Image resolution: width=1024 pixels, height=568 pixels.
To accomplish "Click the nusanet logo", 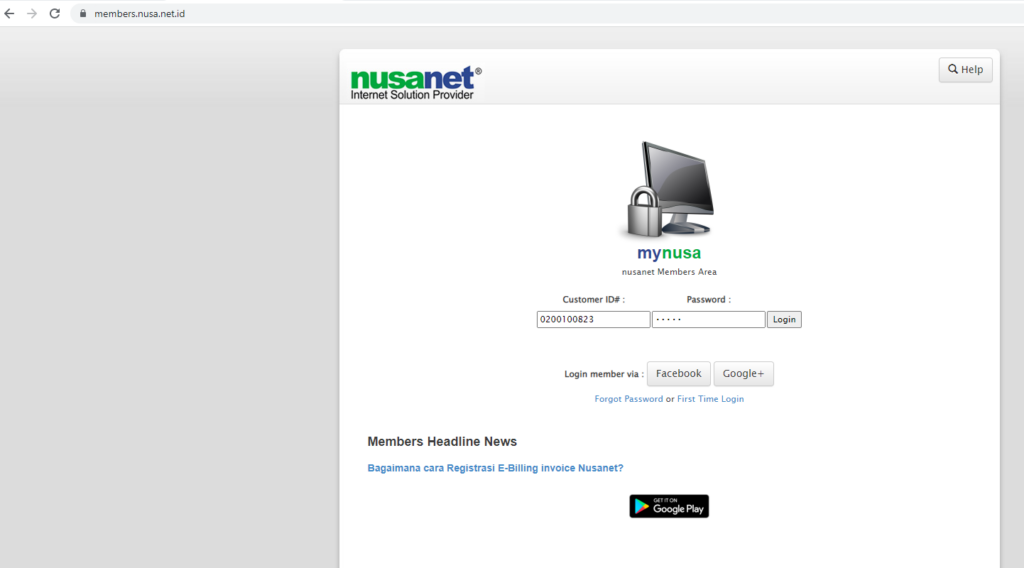I will pyautogui.click(x=416, y=83).
